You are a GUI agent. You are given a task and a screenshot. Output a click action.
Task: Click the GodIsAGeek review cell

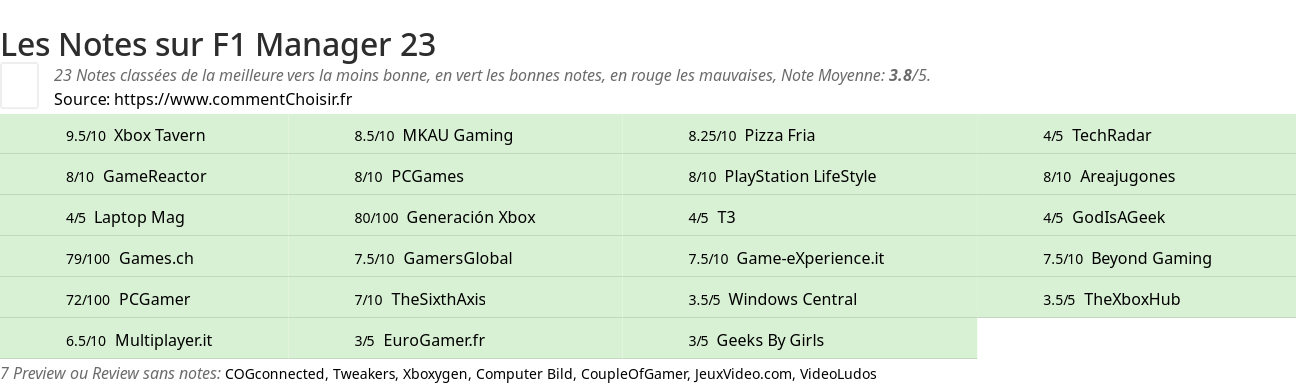click(x=1136, y=217)
